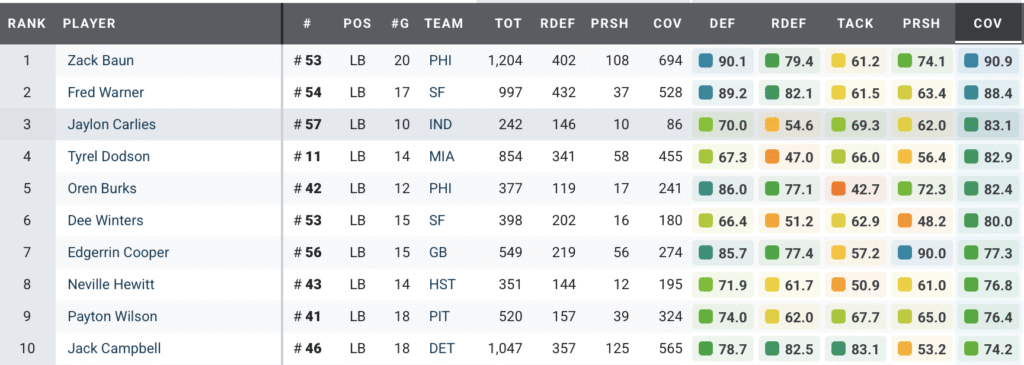
Task: Click Tyrel Dodson's orange RDEF 47.0 swatch
Action: pos(773,157)
